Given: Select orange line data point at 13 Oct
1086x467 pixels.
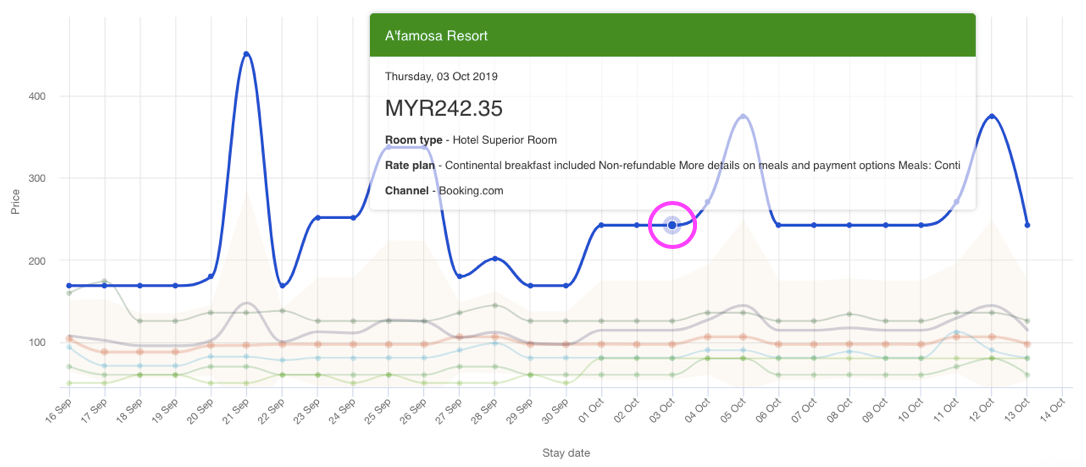Looking at the screenshot, I should pyautogui.click(x=1027, y=344).
